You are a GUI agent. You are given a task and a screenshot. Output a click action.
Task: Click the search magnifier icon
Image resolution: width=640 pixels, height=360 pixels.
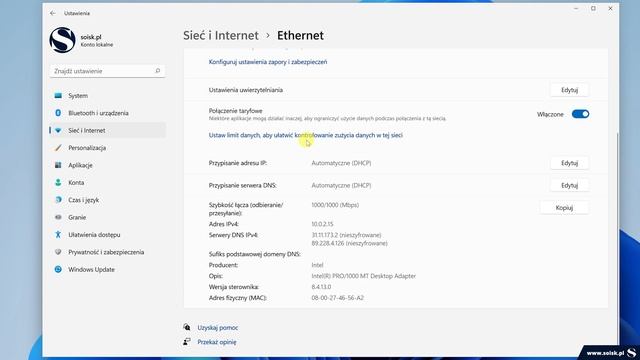[x=158, y=71]
